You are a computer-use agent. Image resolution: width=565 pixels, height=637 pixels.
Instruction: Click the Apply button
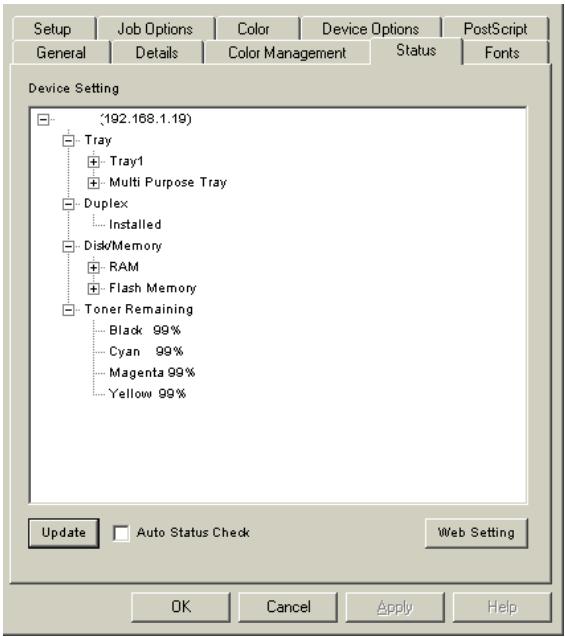pos(395,607)
